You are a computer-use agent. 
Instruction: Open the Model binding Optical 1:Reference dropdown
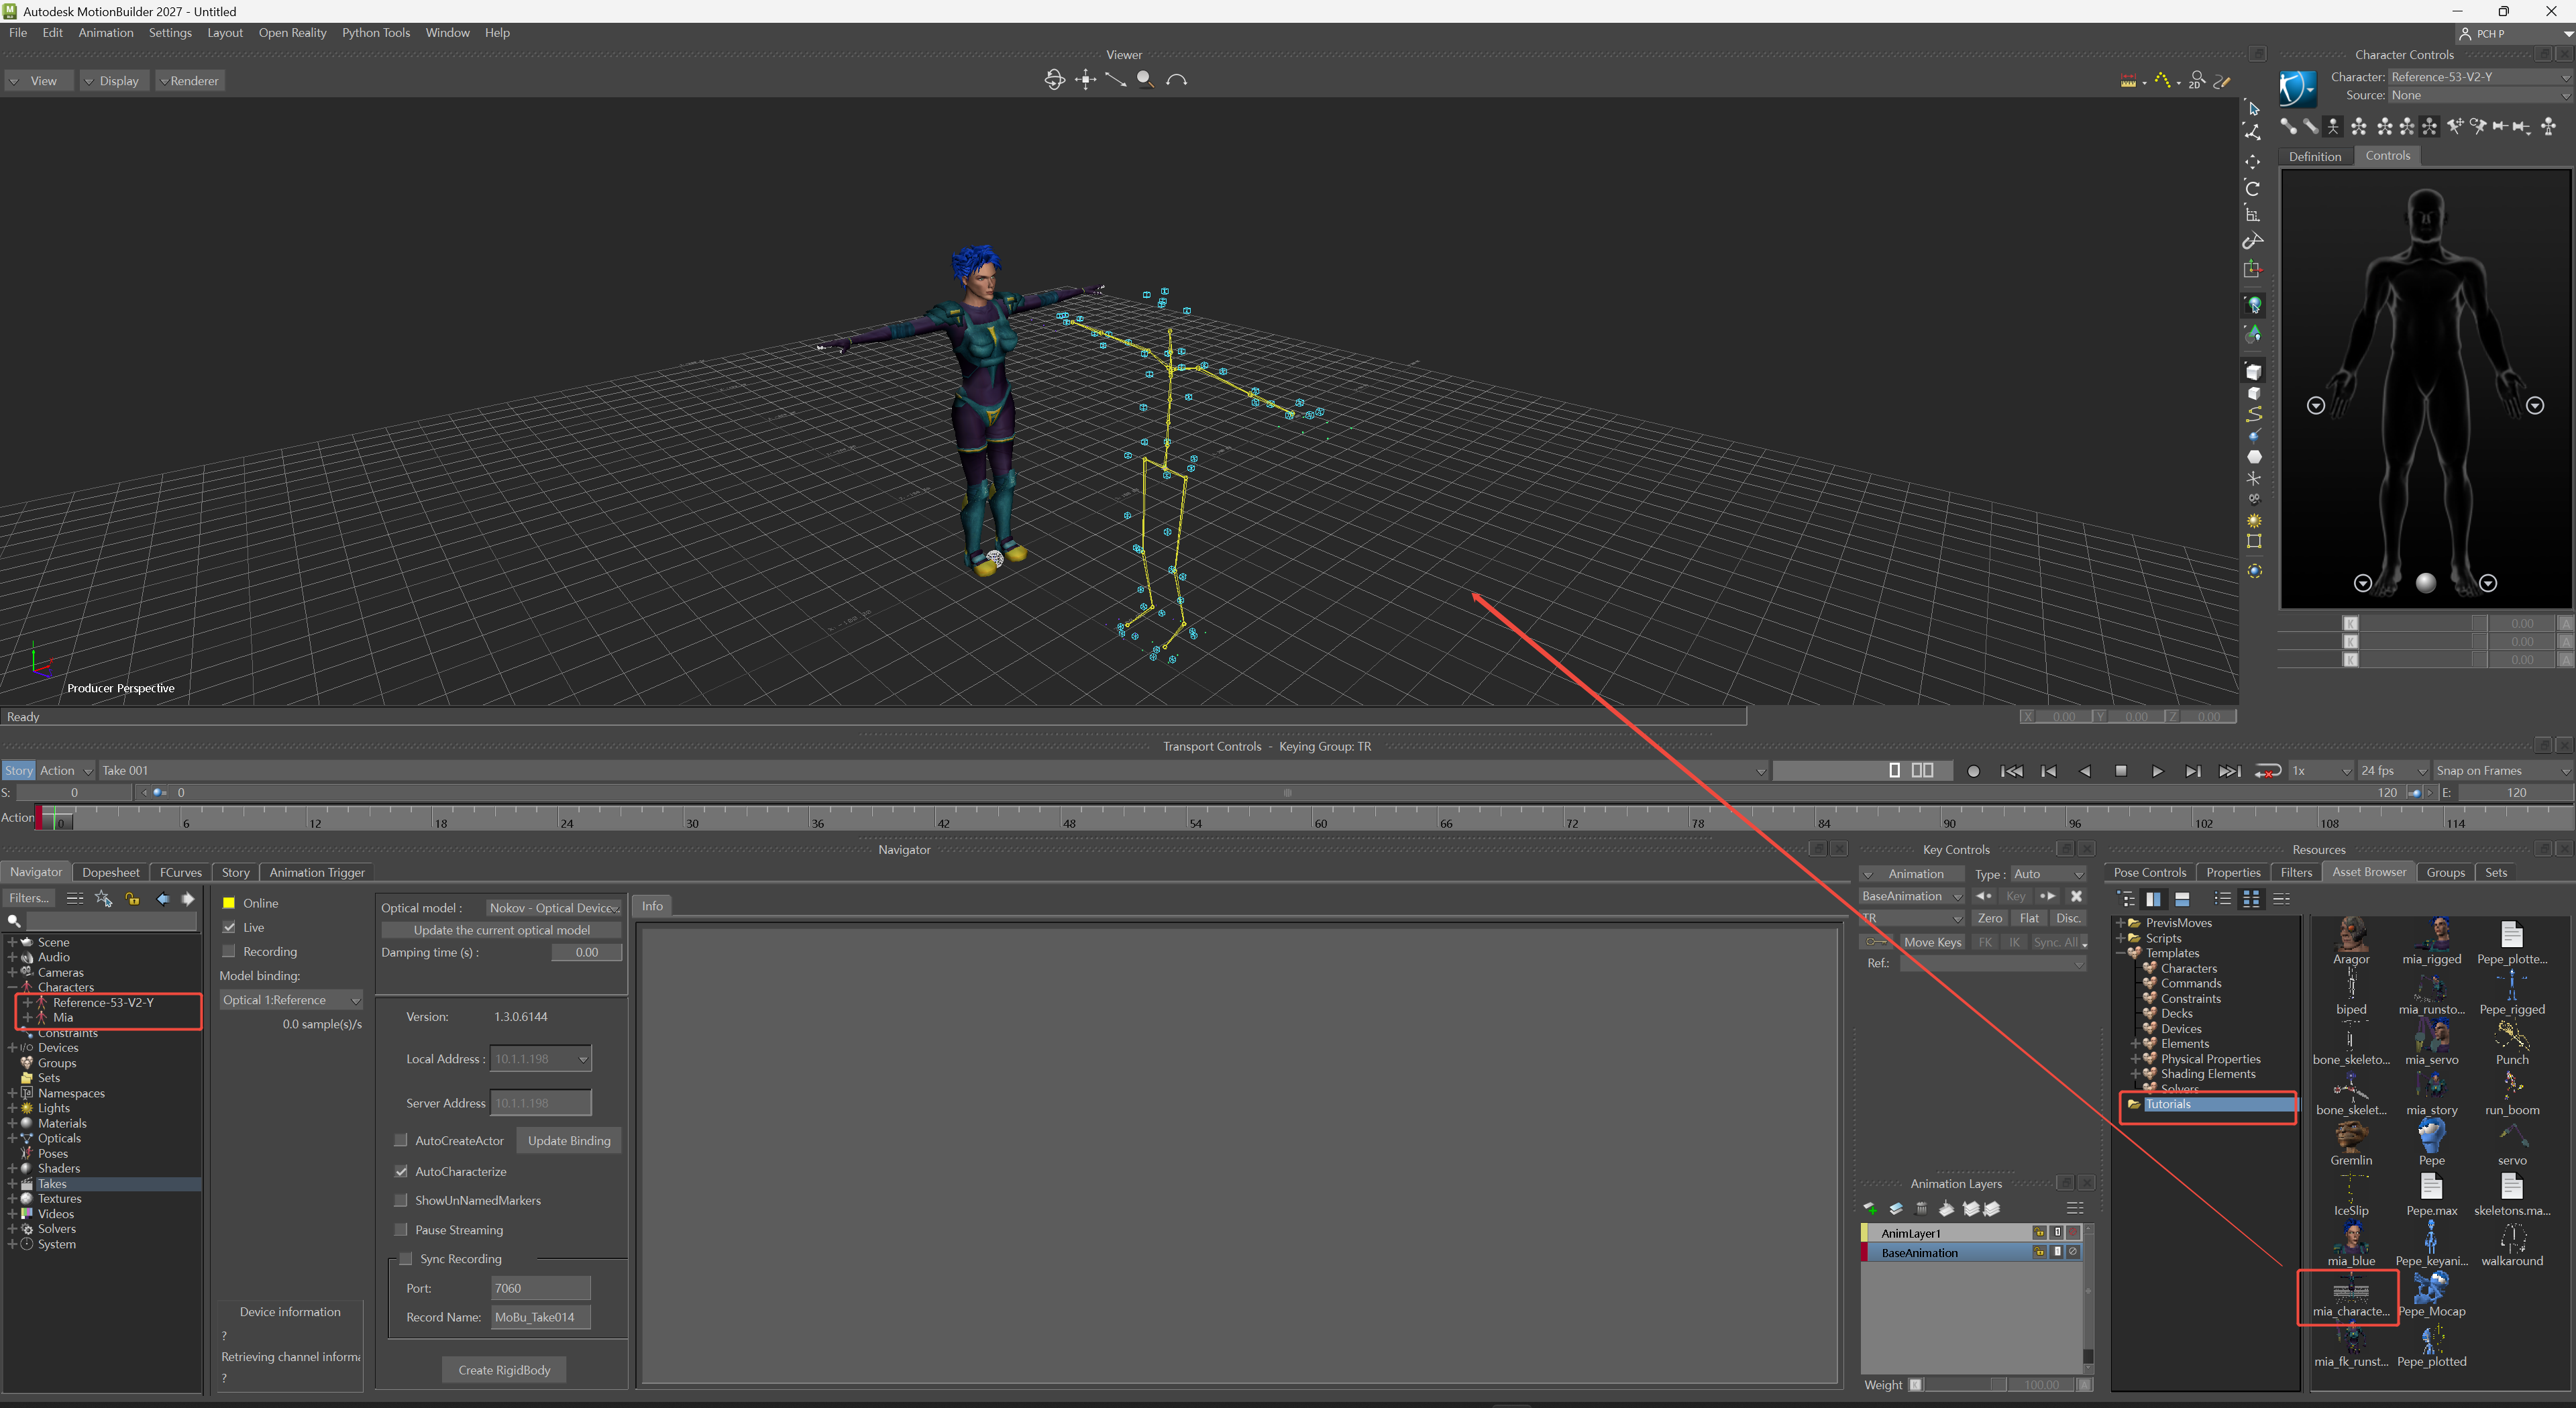click(x=290, y=1000)
